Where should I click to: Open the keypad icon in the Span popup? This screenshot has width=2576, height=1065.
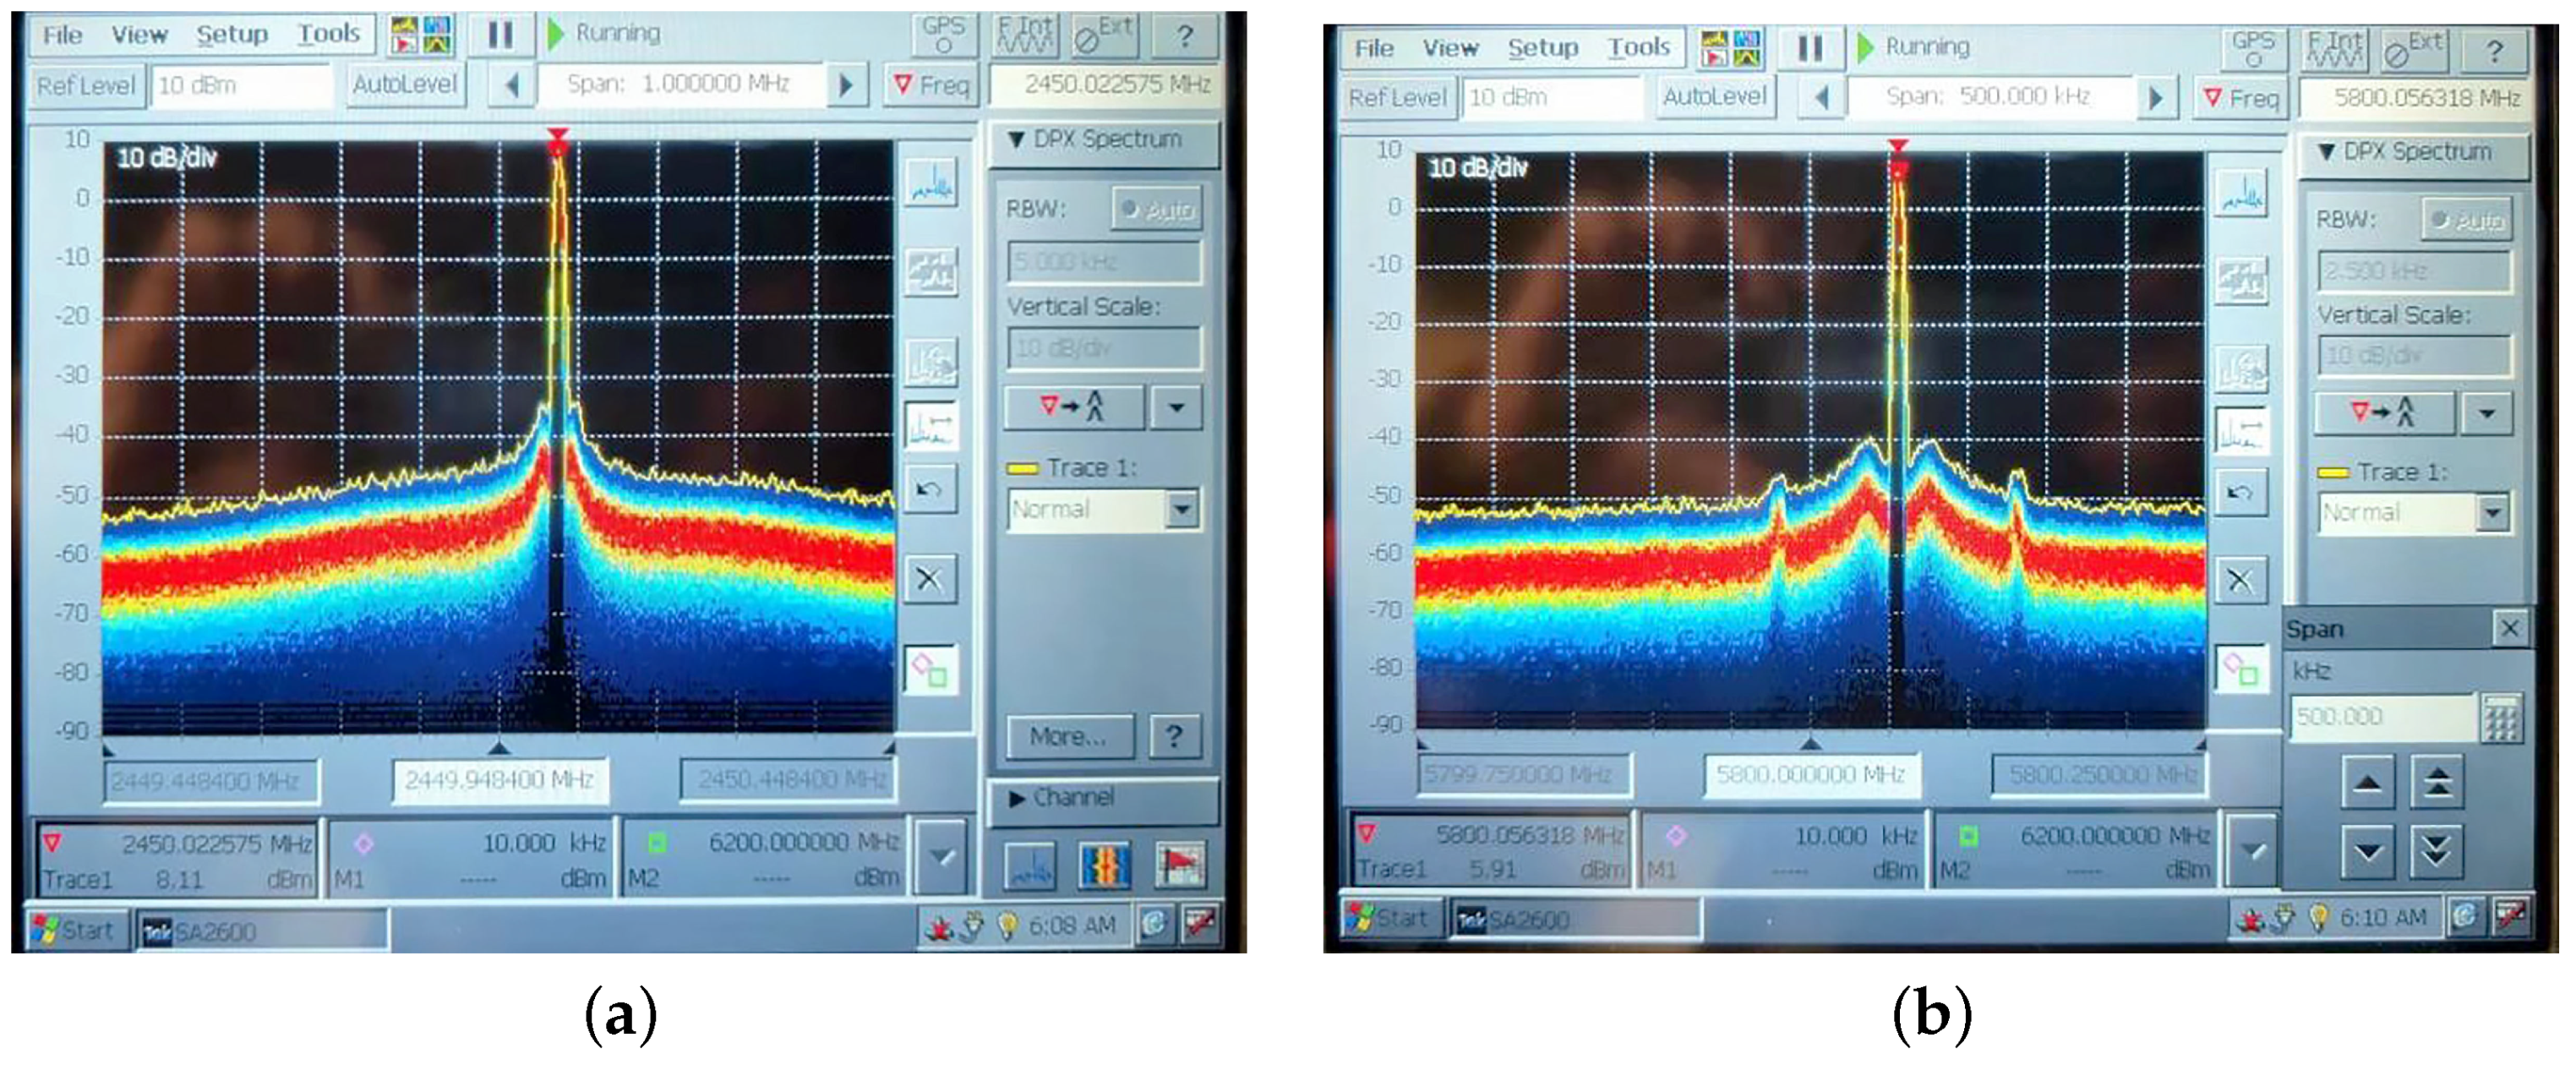(x=2501, y=717)
